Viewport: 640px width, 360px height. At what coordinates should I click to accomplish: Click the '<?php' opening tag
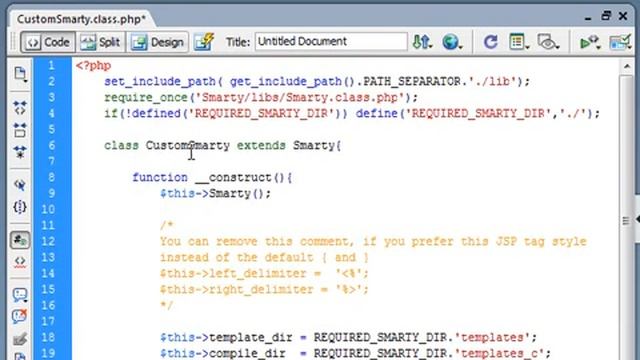93,65
